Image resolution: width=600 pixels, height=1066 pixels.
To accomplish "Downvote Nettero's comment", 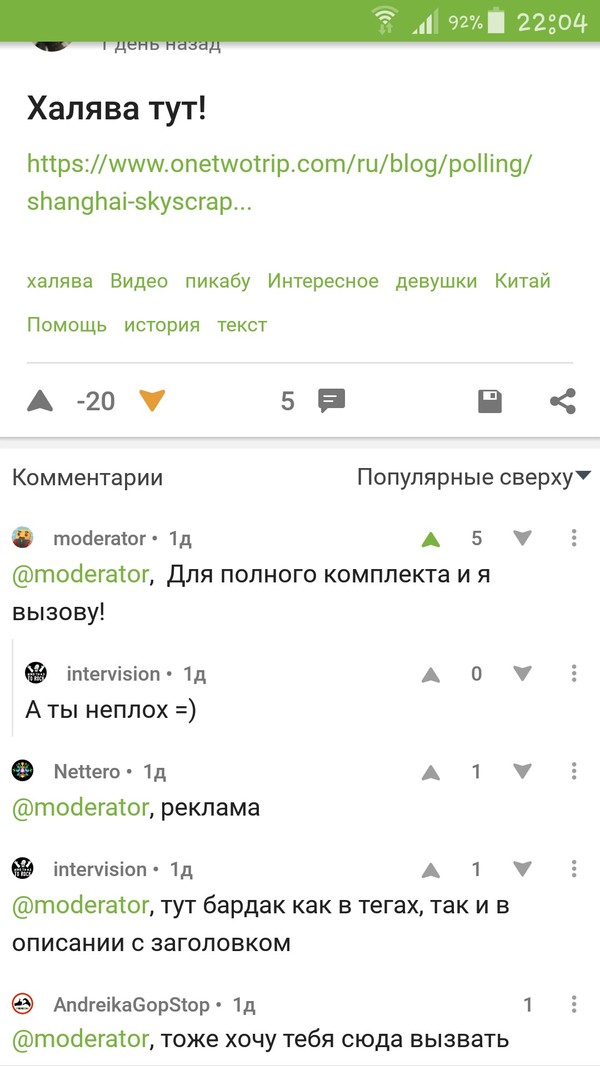I will click(521, 771).
